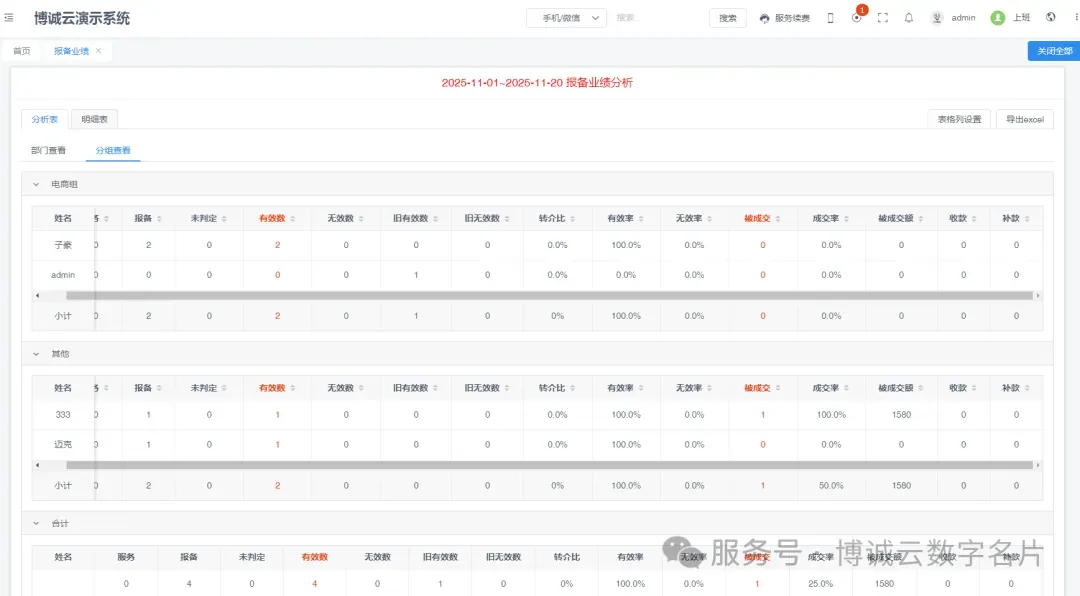Collapse the 电商组 group section
The image size is (1080, 596).
37,184
